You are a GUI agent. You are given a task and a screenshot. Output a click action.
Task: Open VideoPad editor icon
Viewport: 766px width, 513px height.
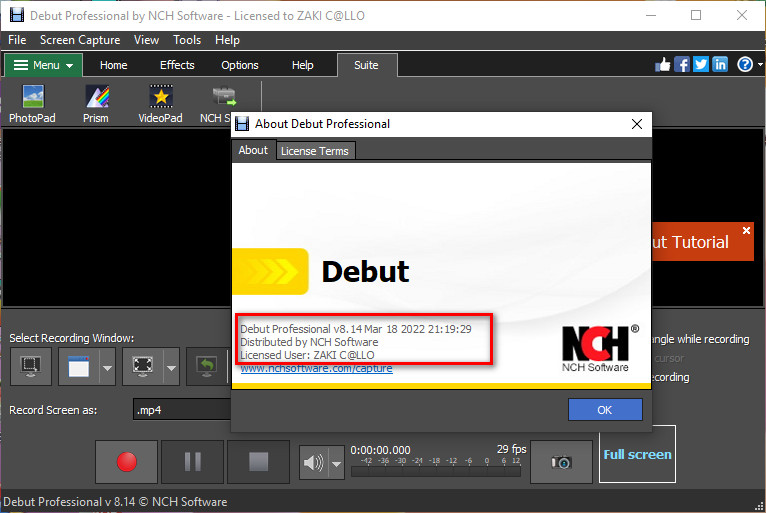tap(160, 103)
